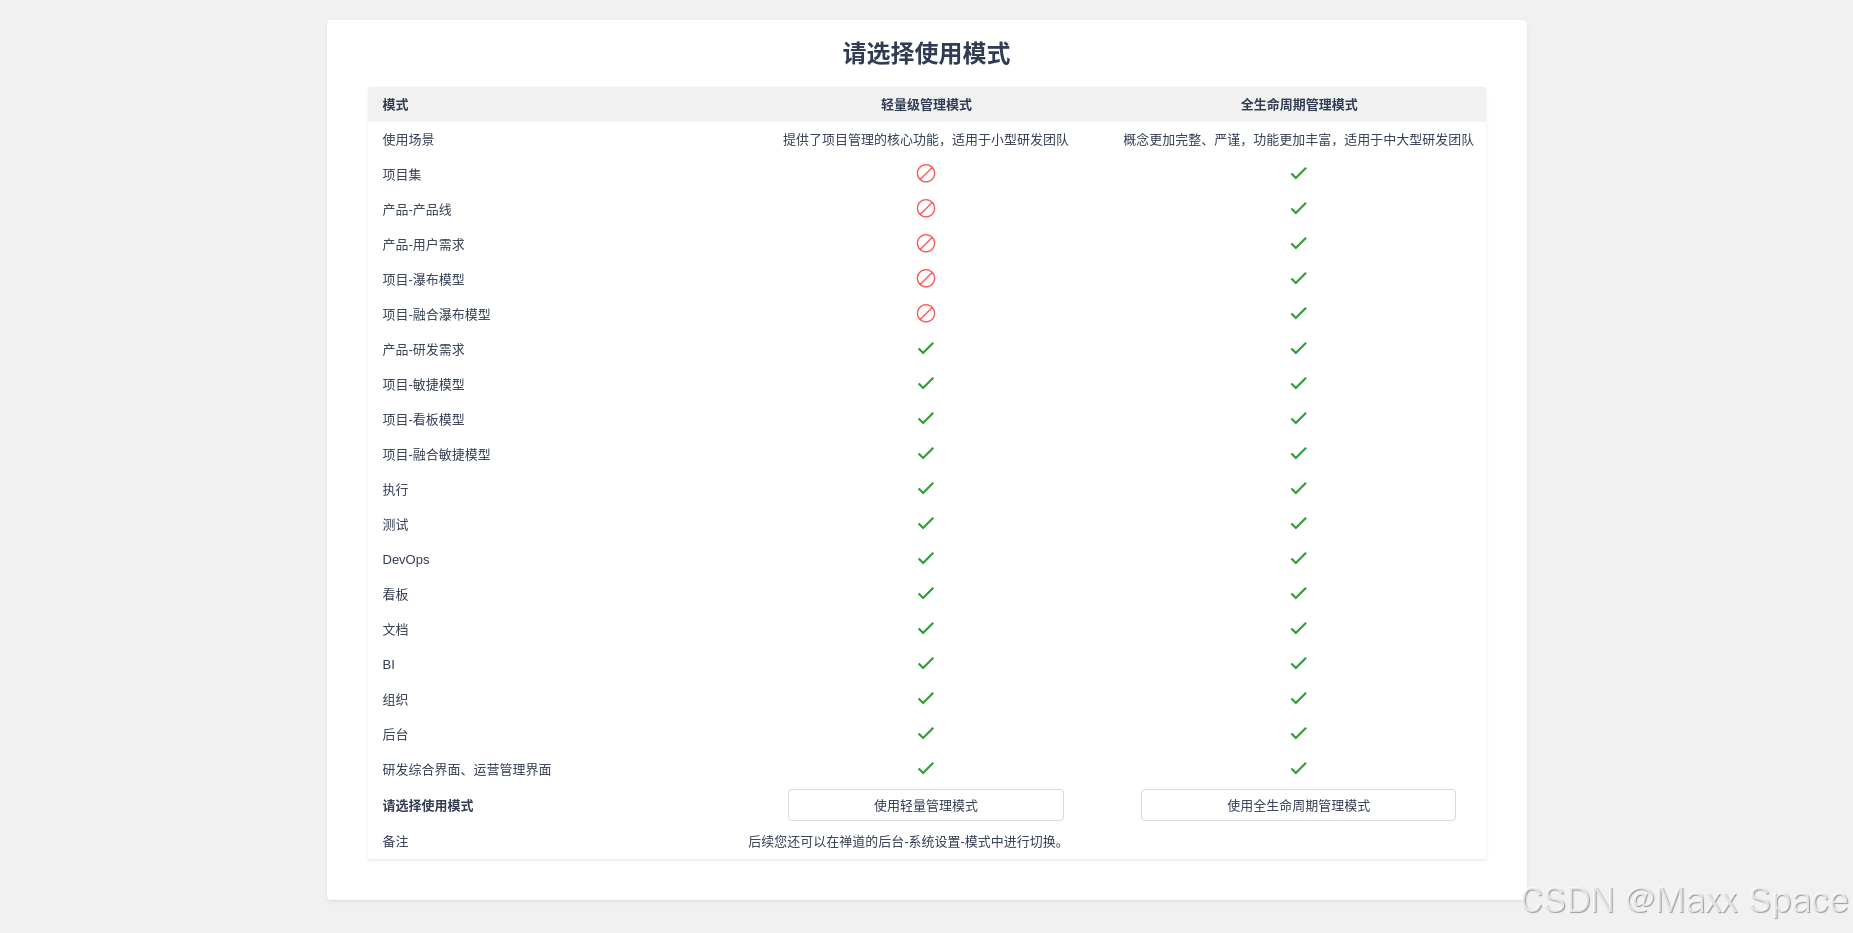Click the 轻量级 checkmark in the 后台 row

pos(926,733)
